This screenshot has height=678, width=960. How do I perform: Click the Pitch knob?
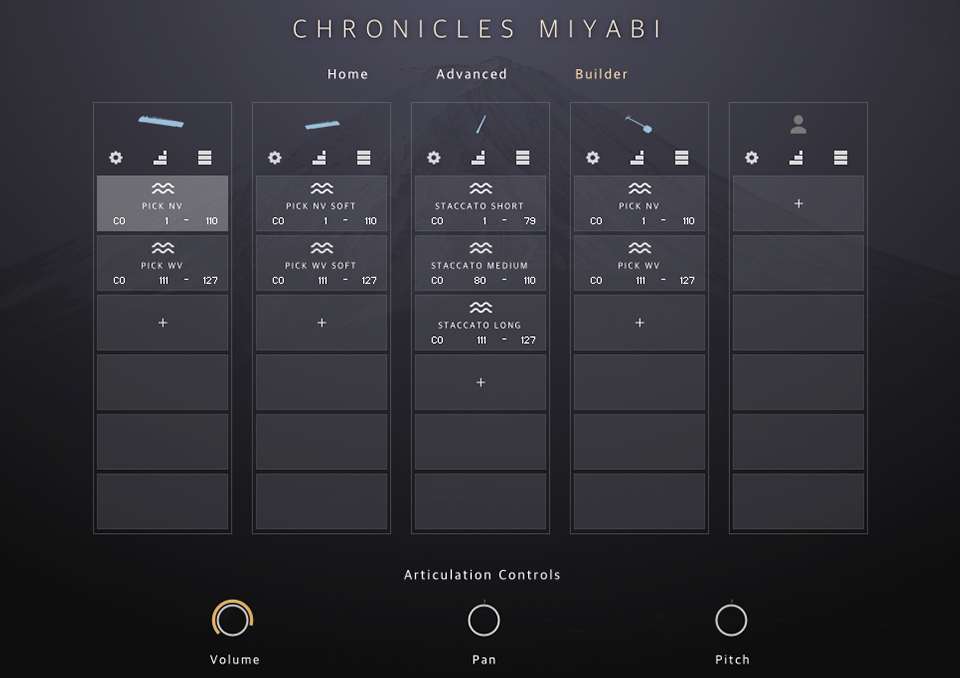pyautogui.click(x=731, y=620)
